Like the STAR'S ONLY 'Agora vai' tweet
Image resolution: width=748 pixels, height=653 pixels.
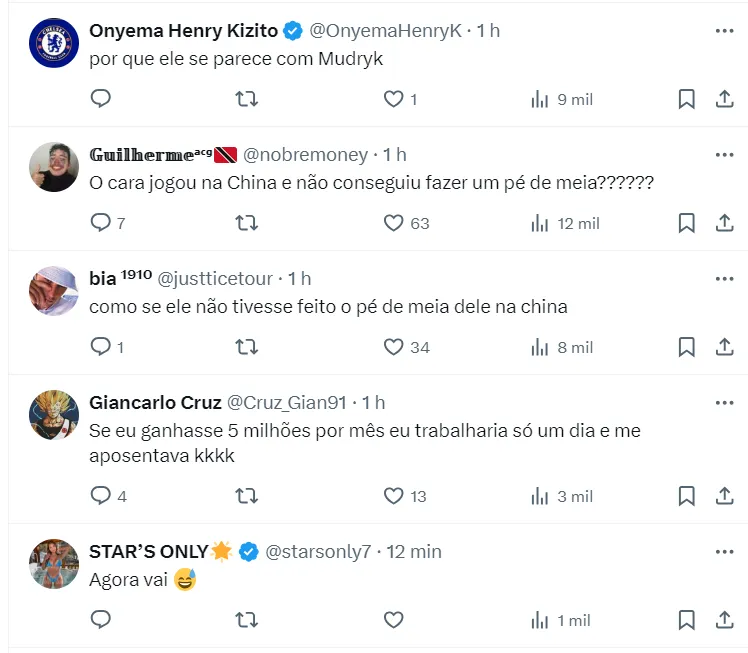pyautogui.click(x=394, y=620)
